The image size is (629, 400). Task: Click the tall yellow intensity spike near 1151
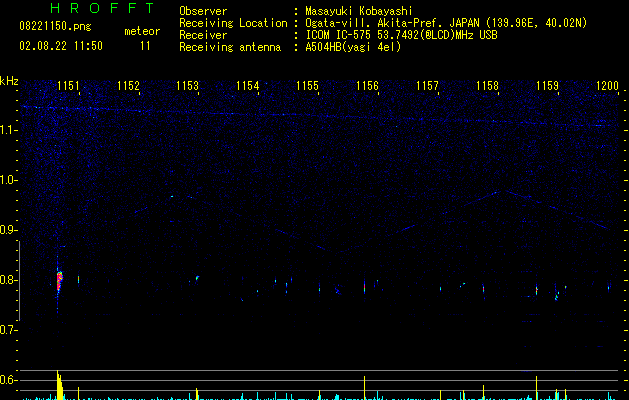59,385
